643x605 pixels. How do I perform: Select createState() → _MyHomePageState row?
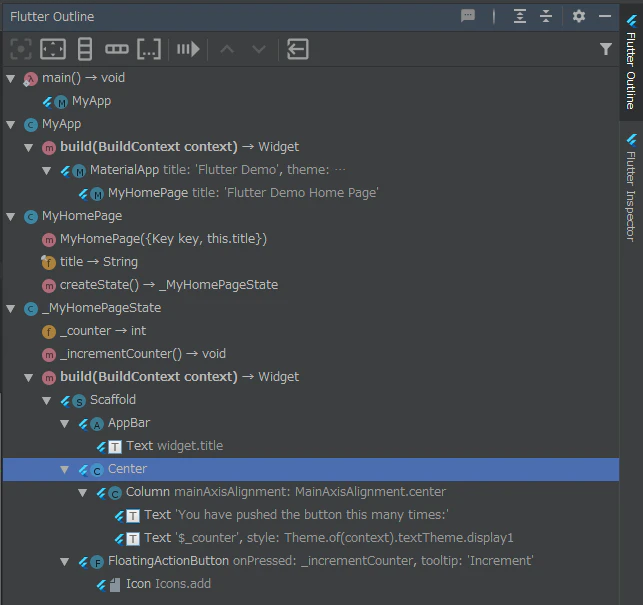[x=310, y=285]
